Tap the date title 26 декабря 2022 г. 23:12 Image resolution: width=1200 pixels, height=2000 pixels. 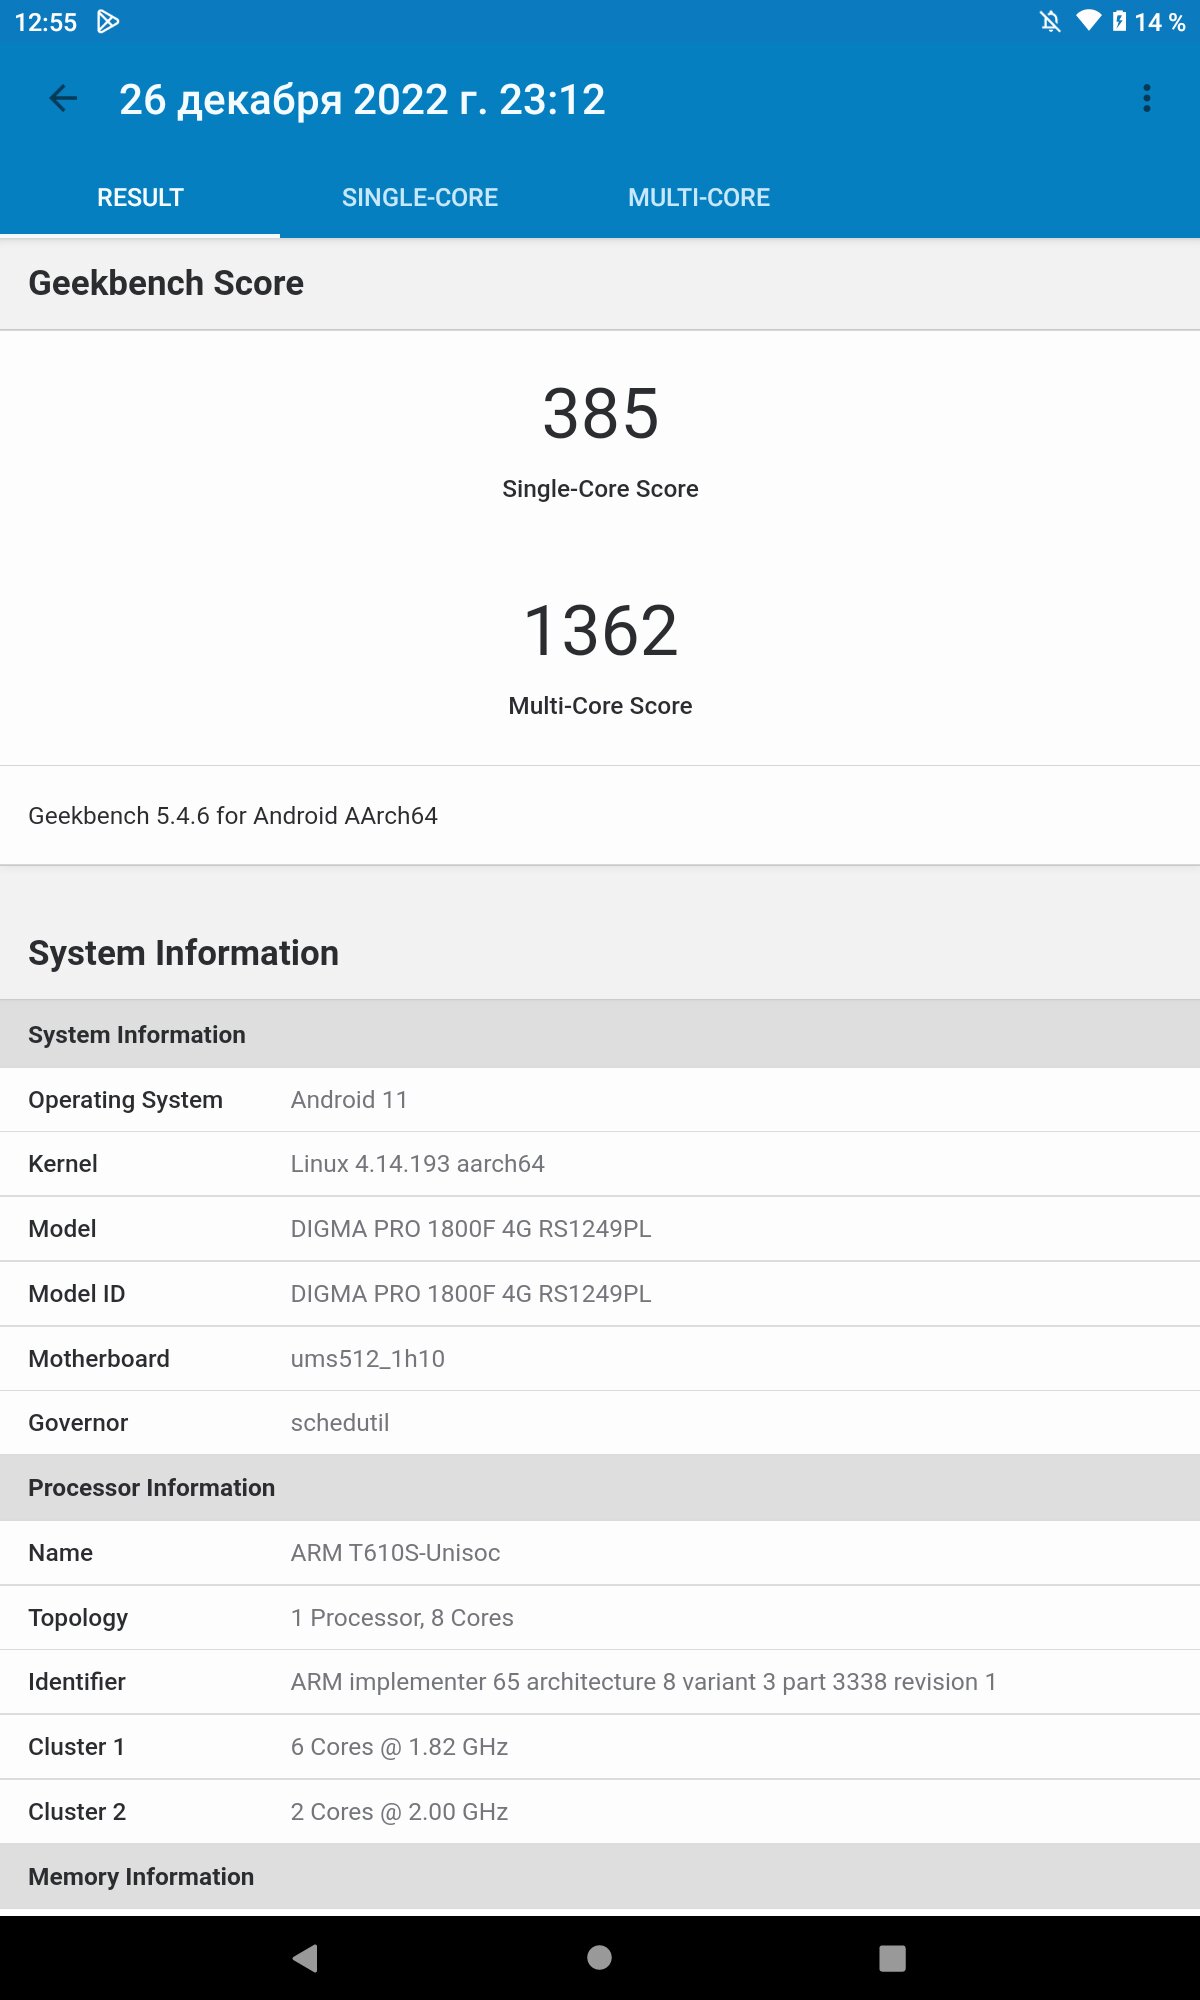click(362, 99)
